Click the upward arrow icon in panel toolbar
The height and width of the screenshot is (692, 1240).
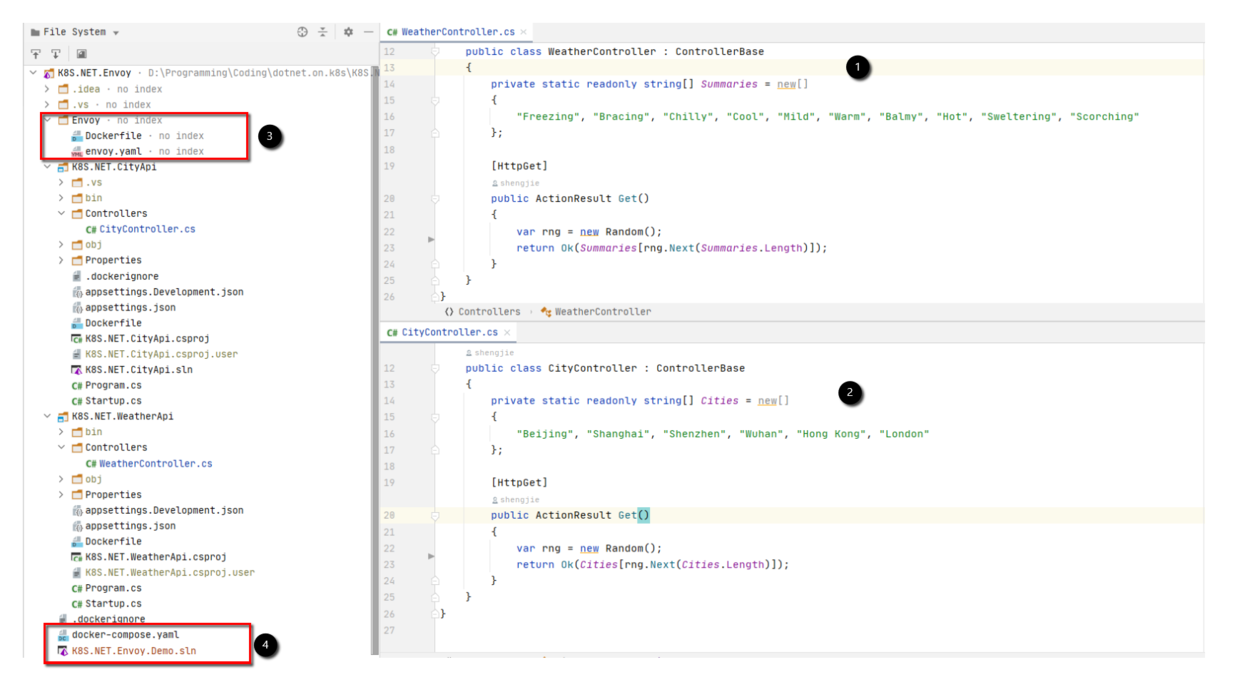[36, 54]
